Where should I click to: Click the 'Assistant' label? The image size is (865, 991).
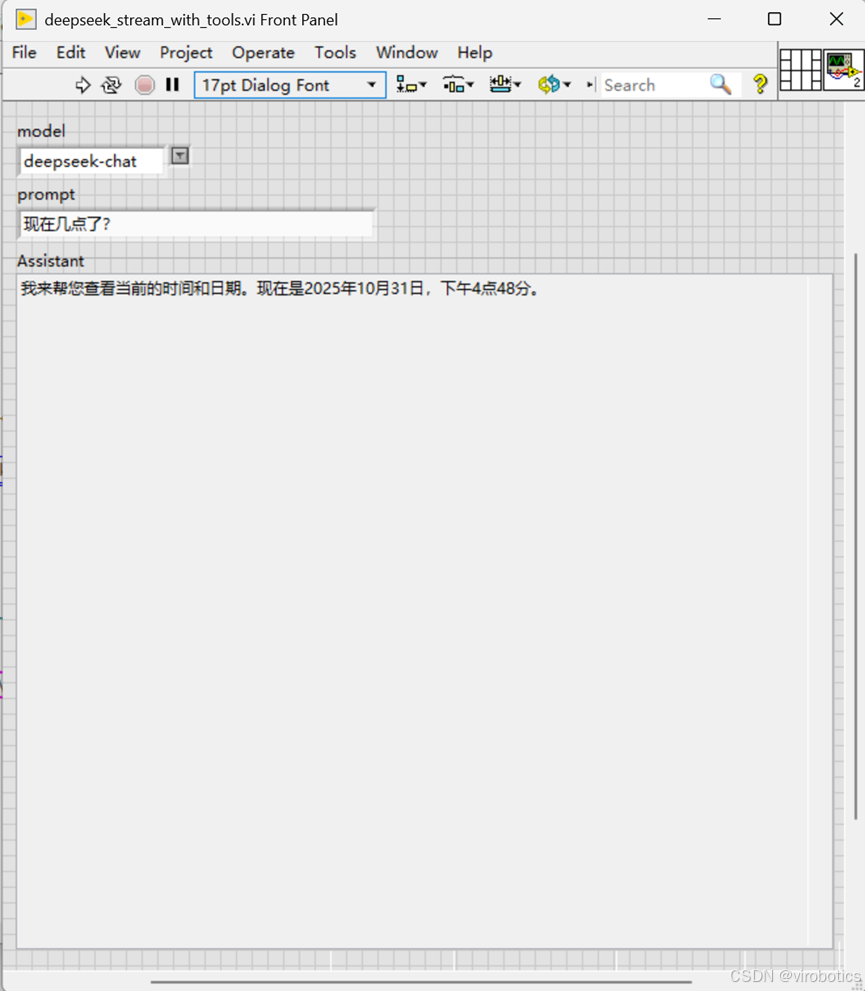point(51,261)
